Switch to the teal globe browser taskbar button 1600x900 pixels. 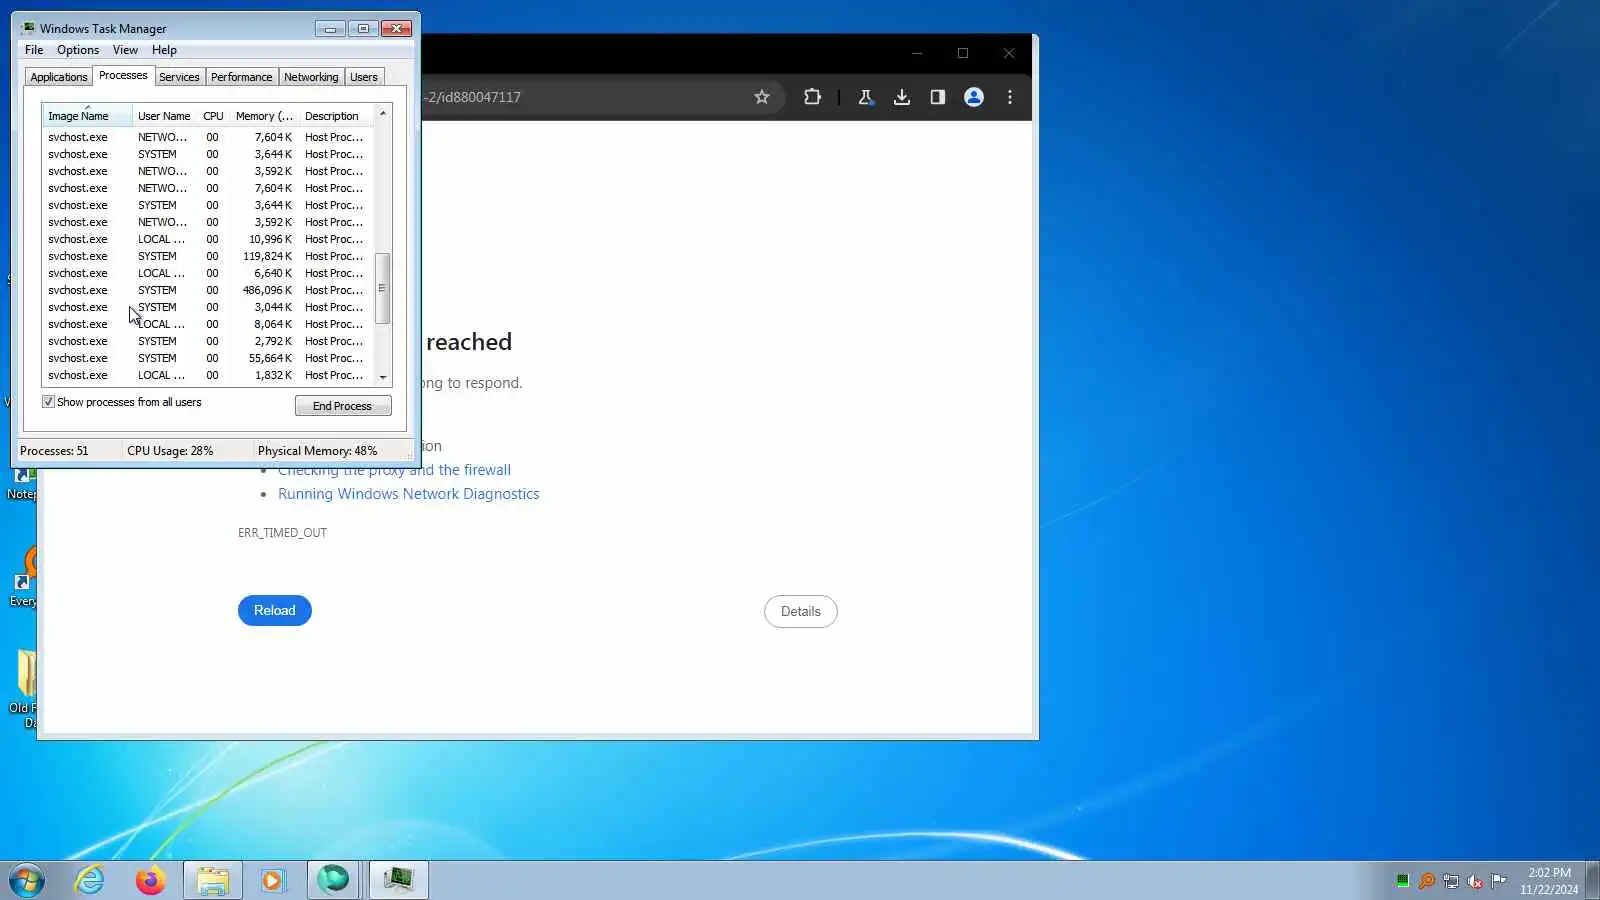click(x=334, y=880)
